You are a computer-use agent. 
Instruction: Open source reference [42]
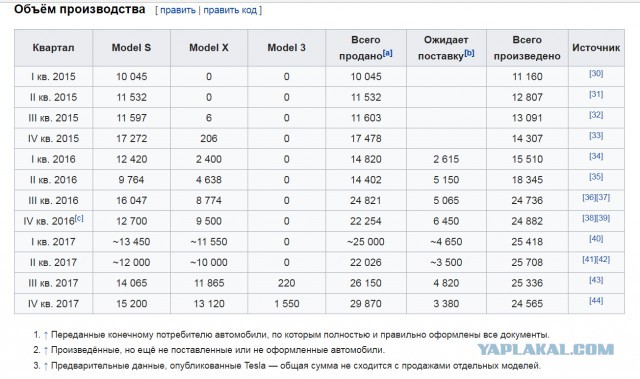click(x=603, y=259)
